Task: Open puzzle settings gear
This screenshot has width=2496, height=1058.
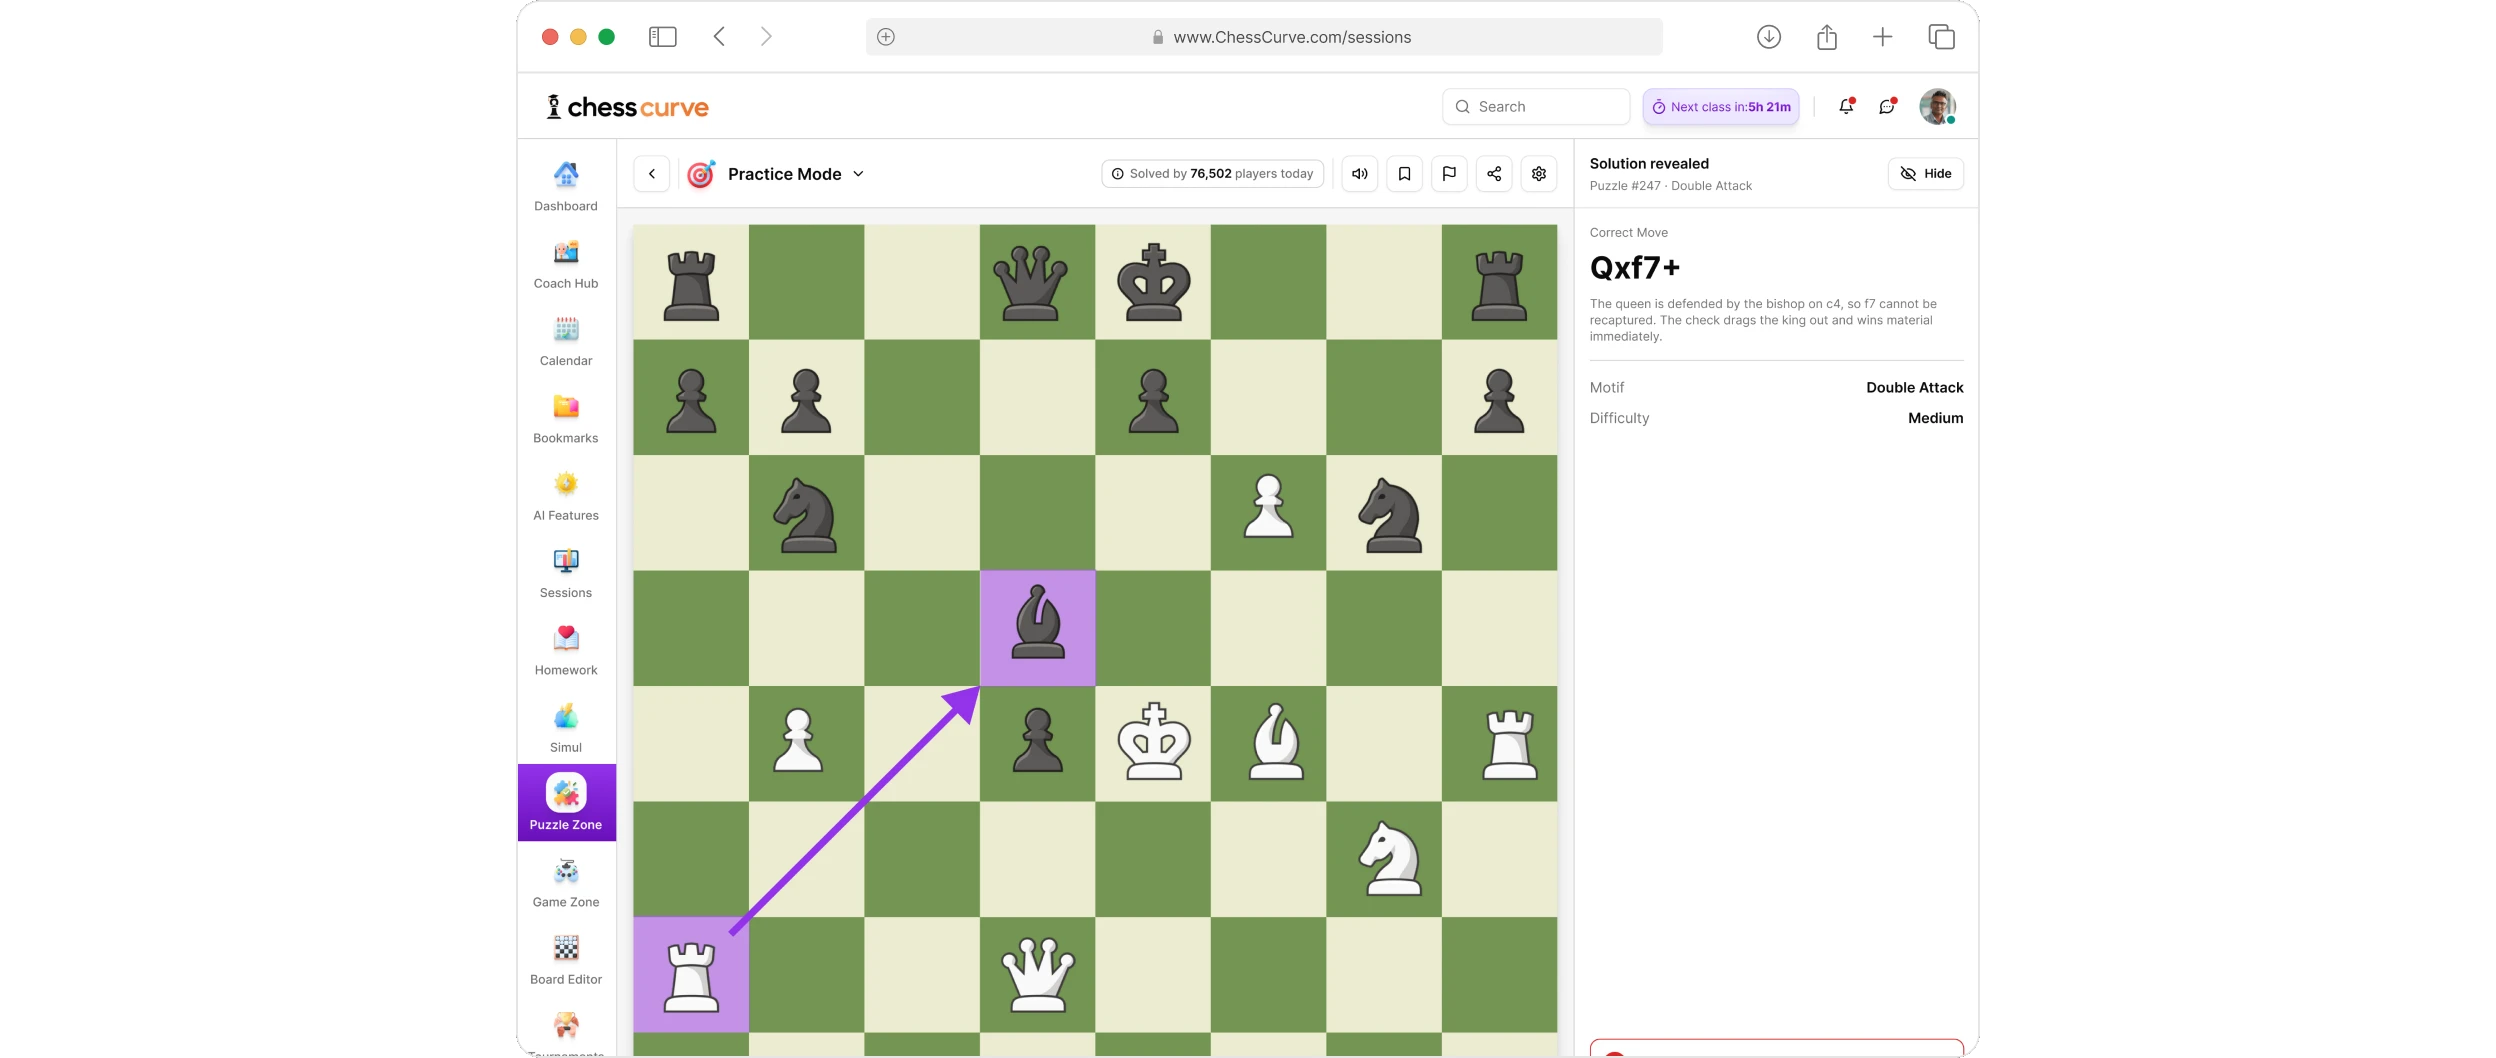Action: [1539, 174]
